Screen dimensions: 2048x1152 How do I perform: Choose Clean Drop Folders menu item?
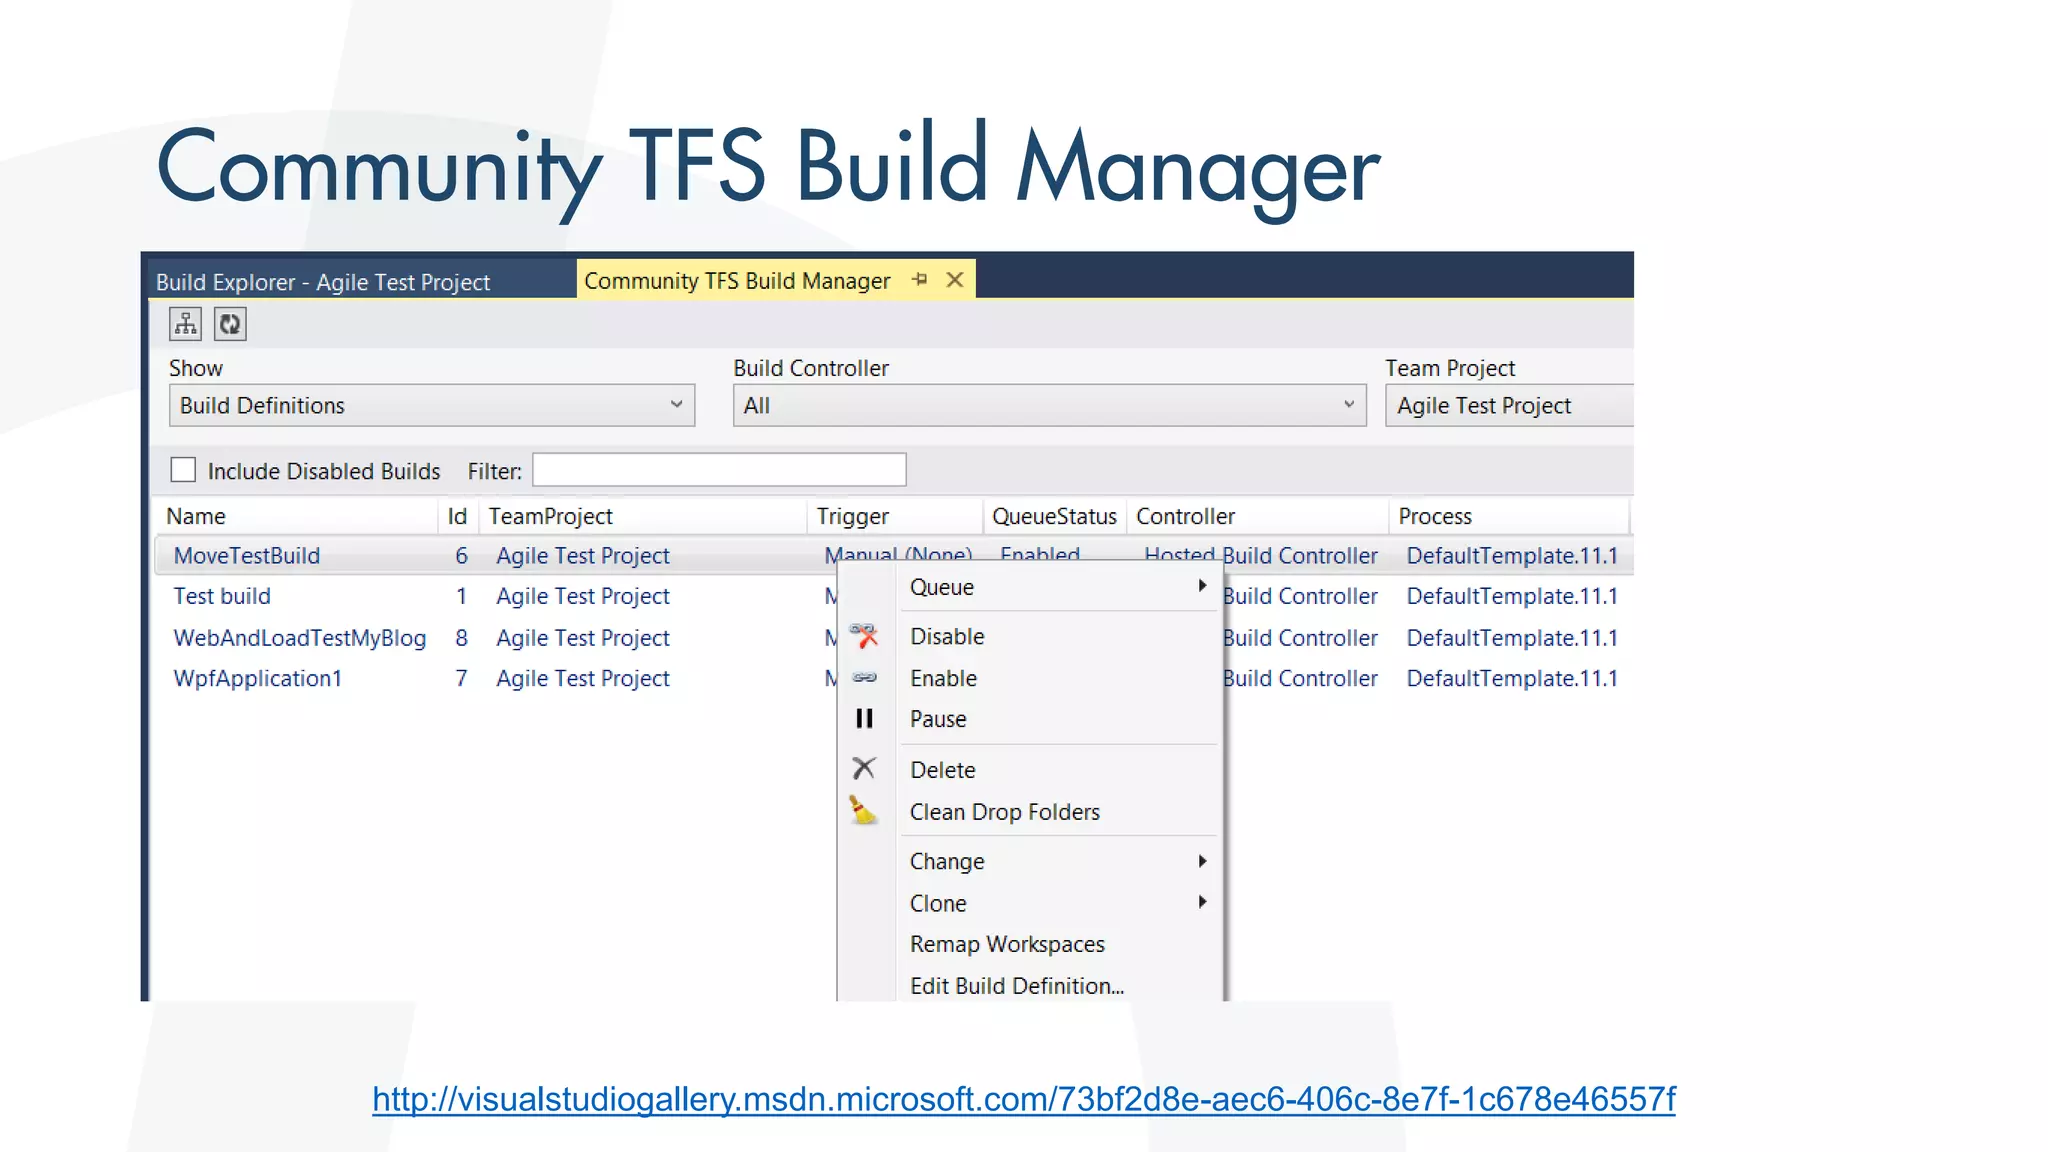click(x=1004, y=812)
